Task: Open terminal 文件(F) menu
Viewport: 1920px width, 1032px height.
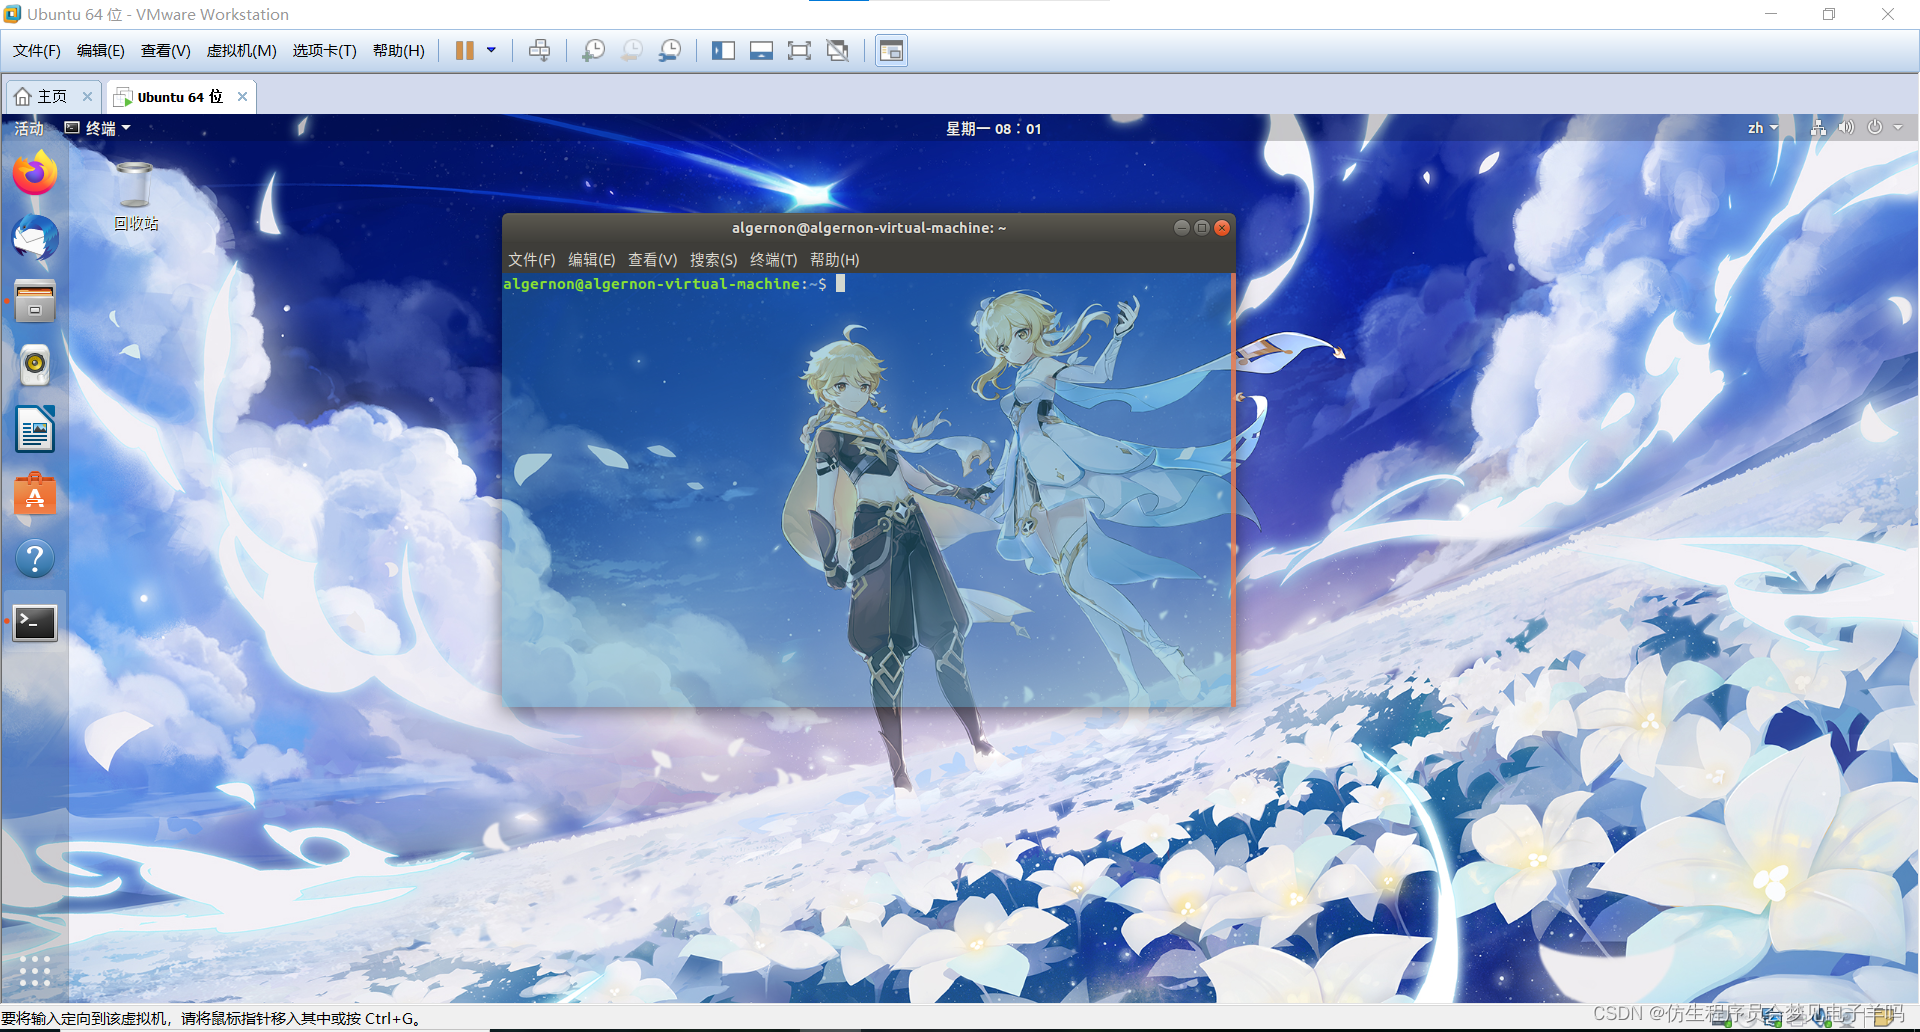Action: click(531, 260)
